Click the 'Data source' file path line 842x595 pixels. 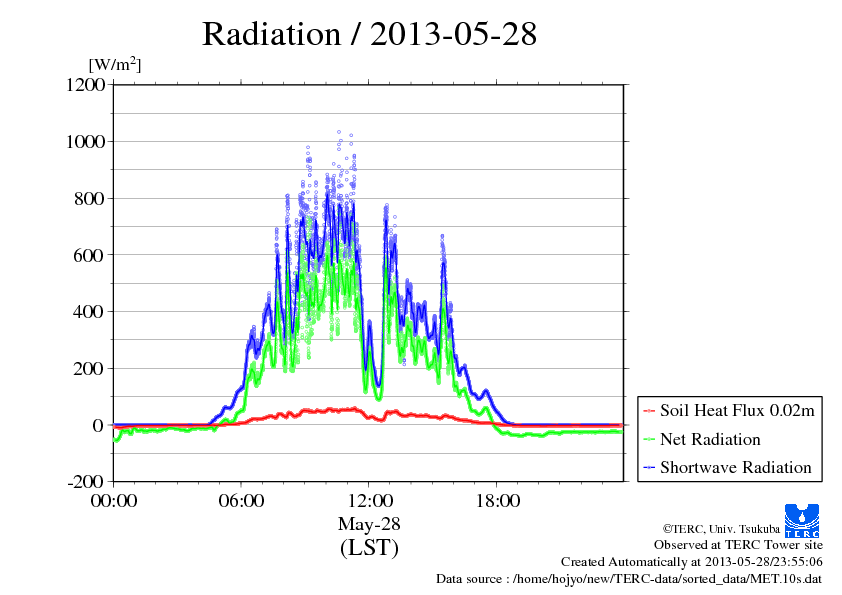pyautogui.click(x=629, y=579)
